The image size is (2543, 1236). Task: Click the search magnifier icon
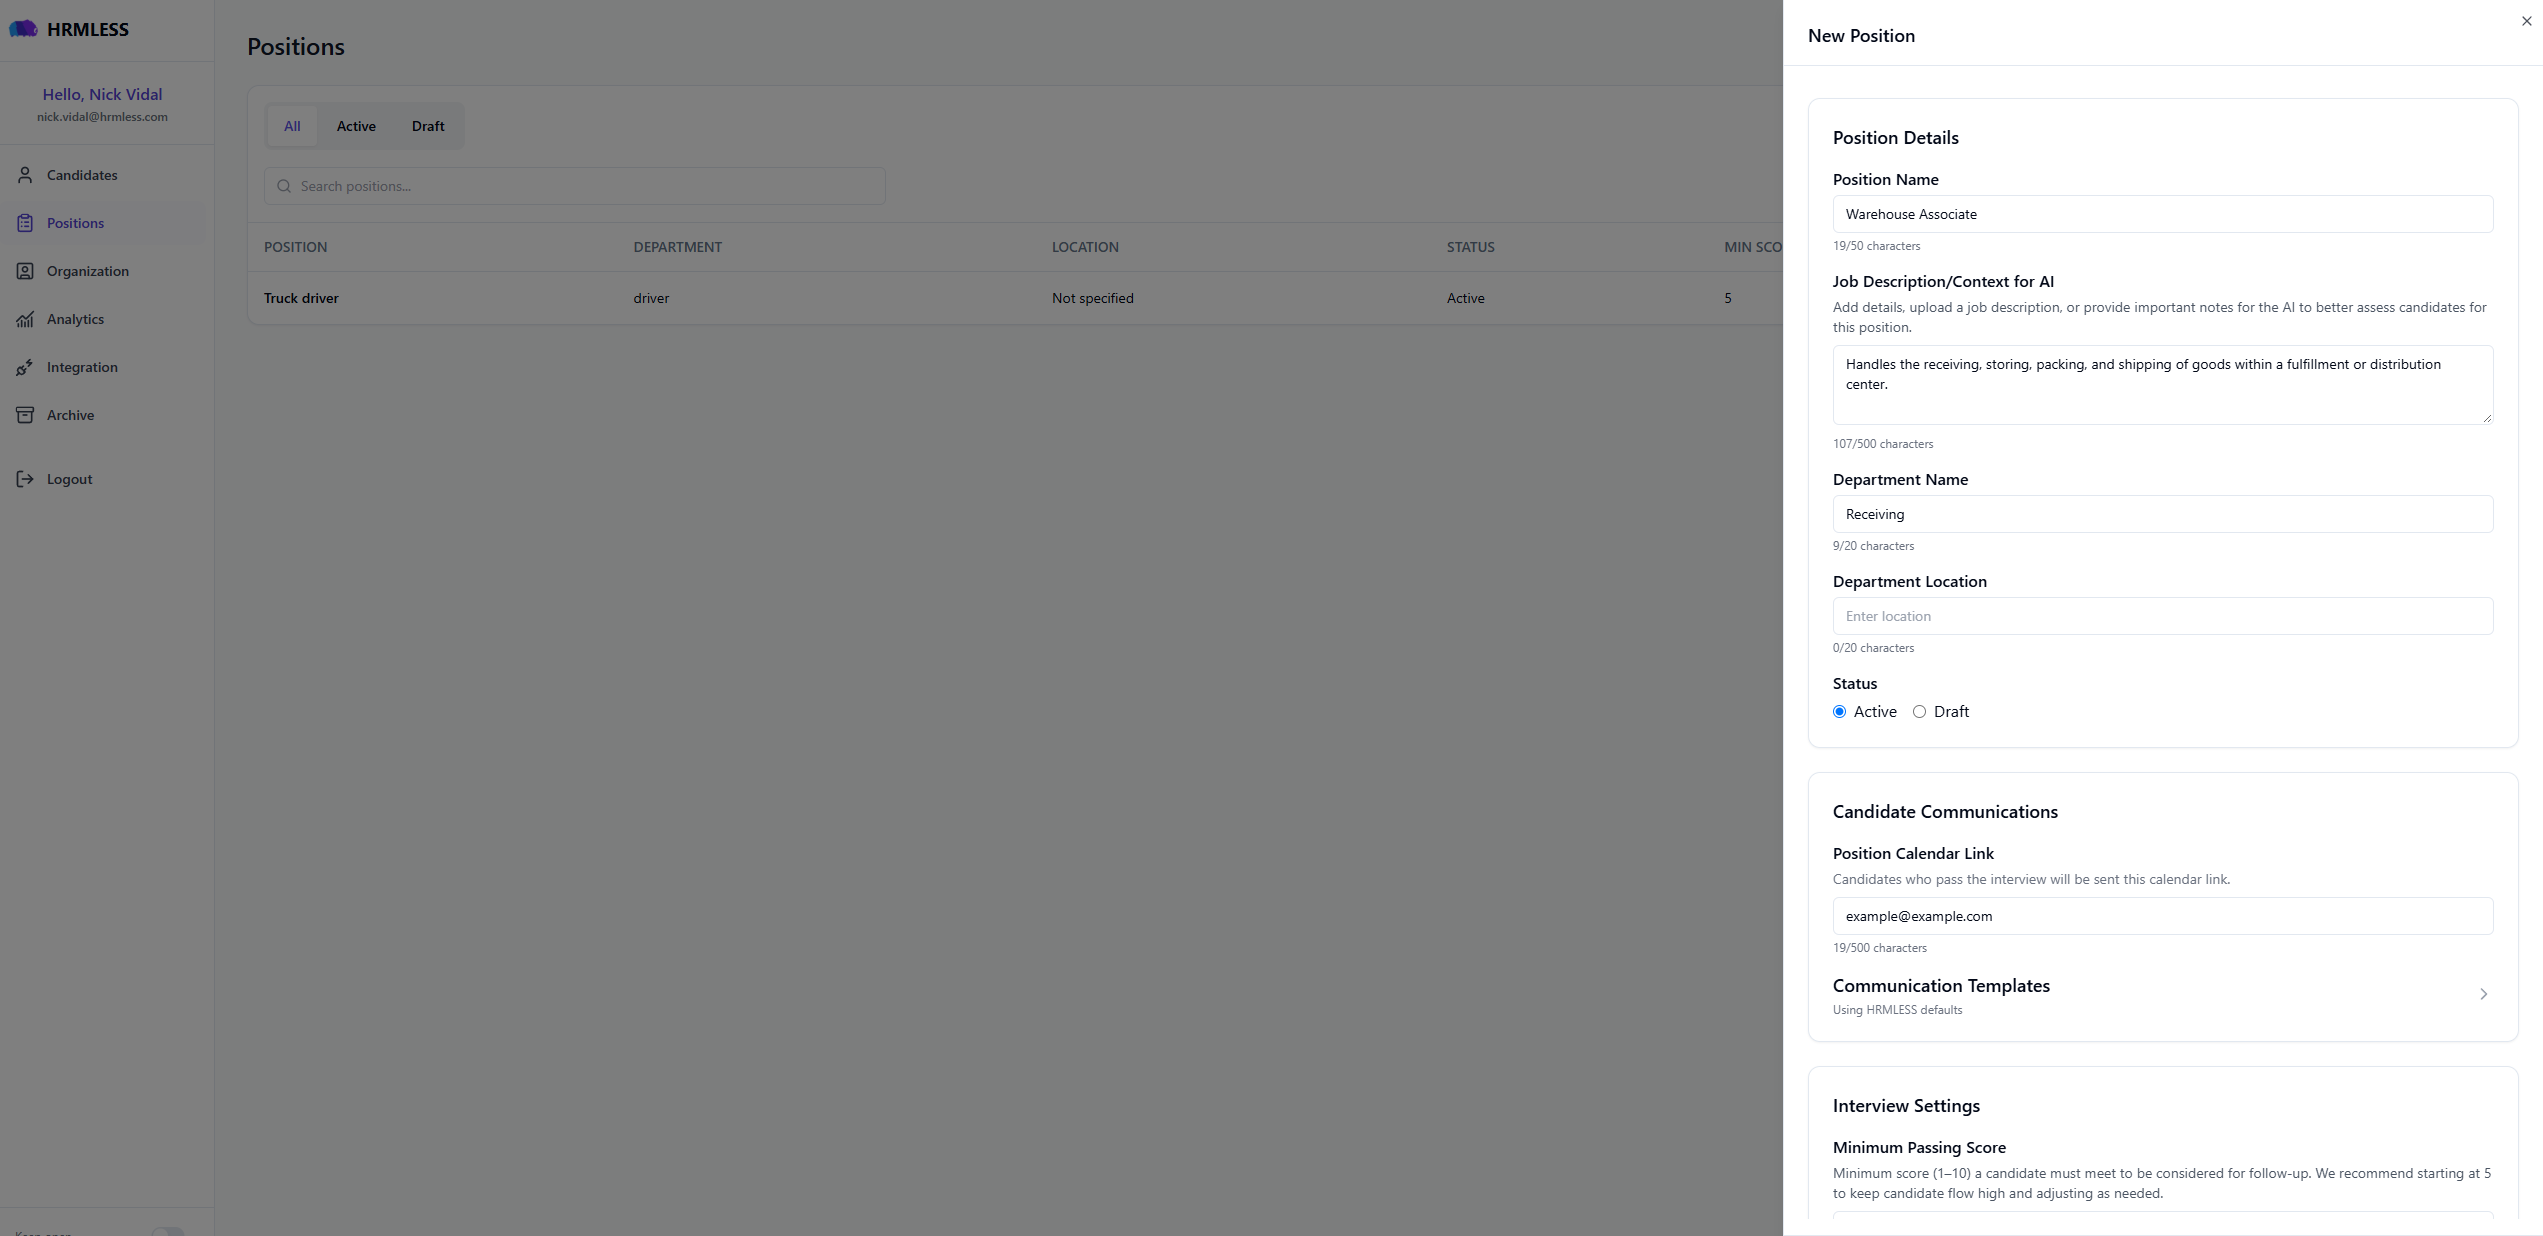[284, 186]
